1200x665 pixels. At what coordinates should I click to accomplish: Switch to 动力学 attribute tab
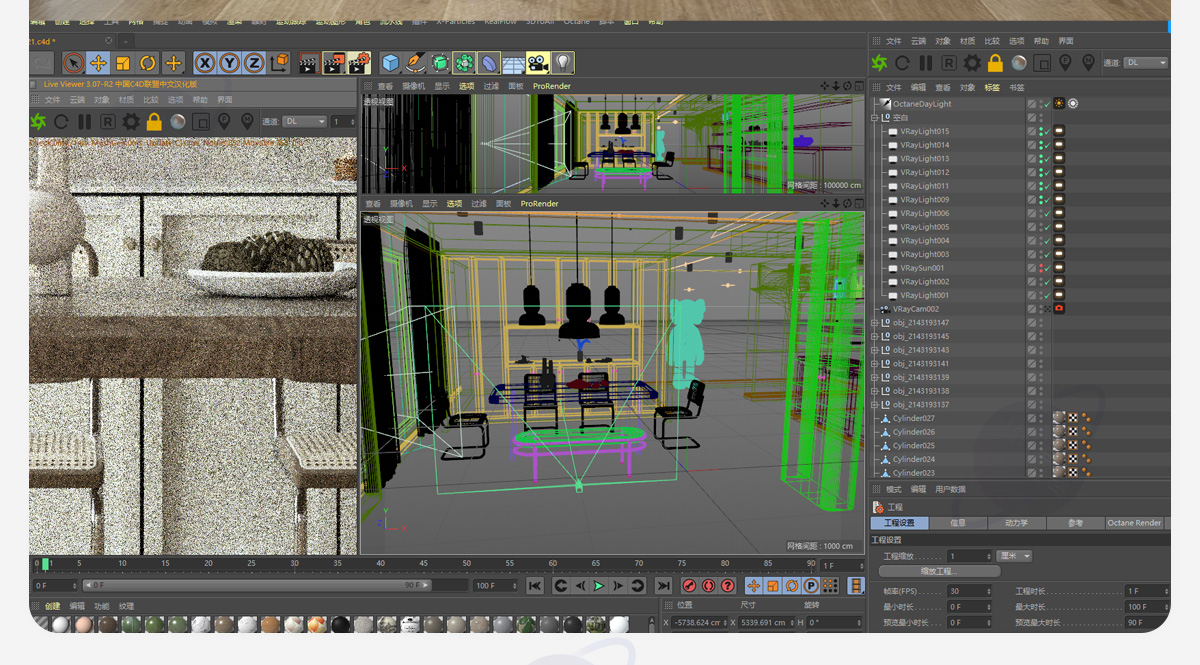pyautogui.click(x=1016, y=522)
